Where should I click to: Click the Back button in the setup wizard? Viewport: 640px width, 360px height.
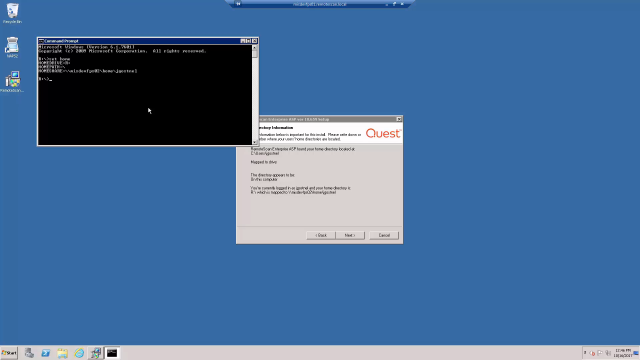[321, 236]
